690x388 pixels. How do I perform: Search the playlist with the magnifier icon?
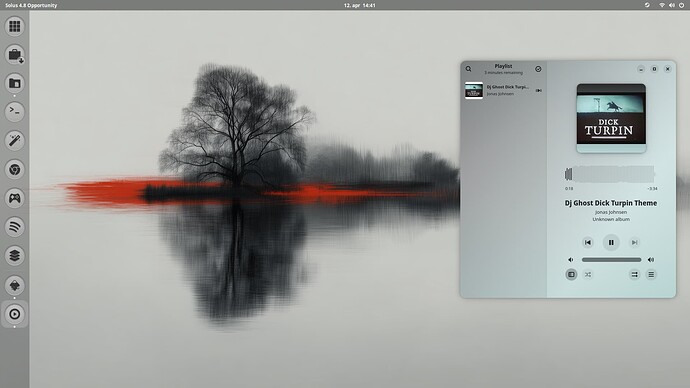click(x=468, y=69)
